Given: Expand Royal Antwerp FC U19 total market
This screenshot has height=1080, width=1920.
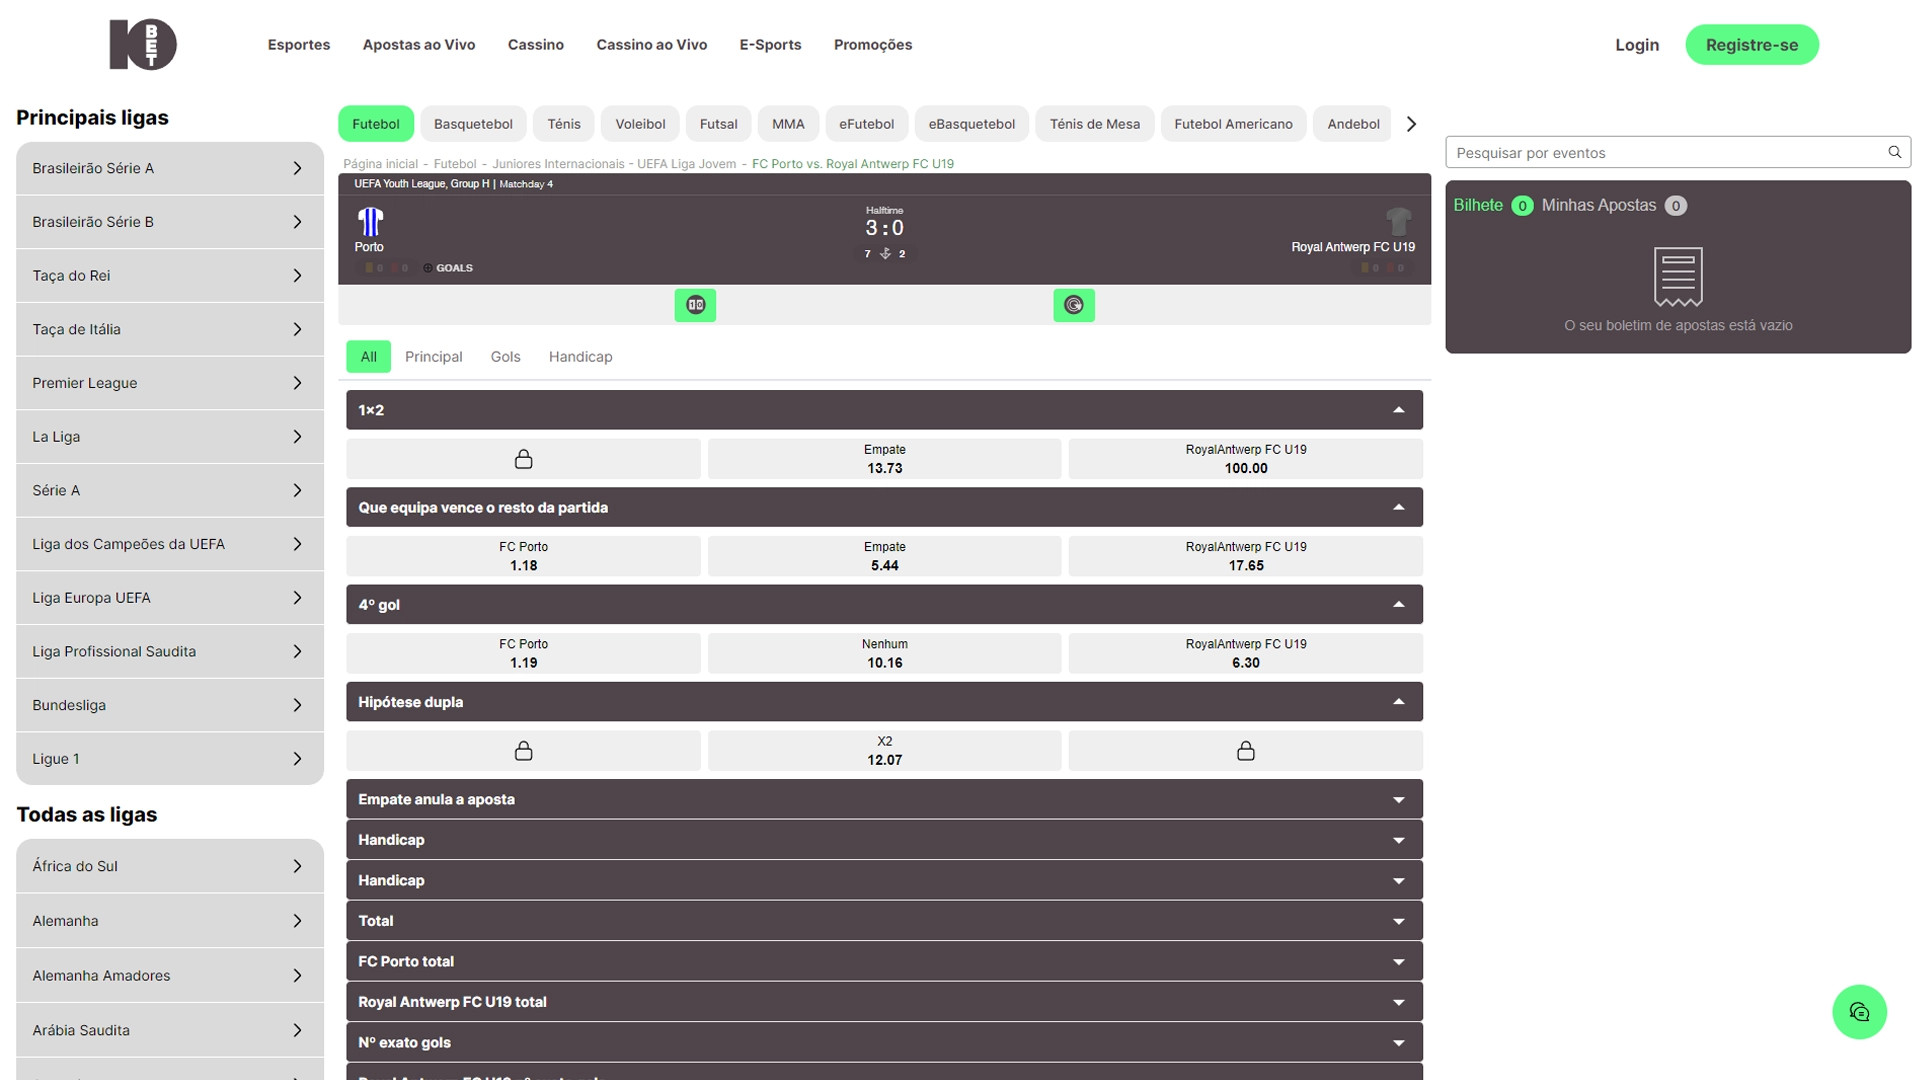Looking at the screenshot, I should coord(884,1002).
